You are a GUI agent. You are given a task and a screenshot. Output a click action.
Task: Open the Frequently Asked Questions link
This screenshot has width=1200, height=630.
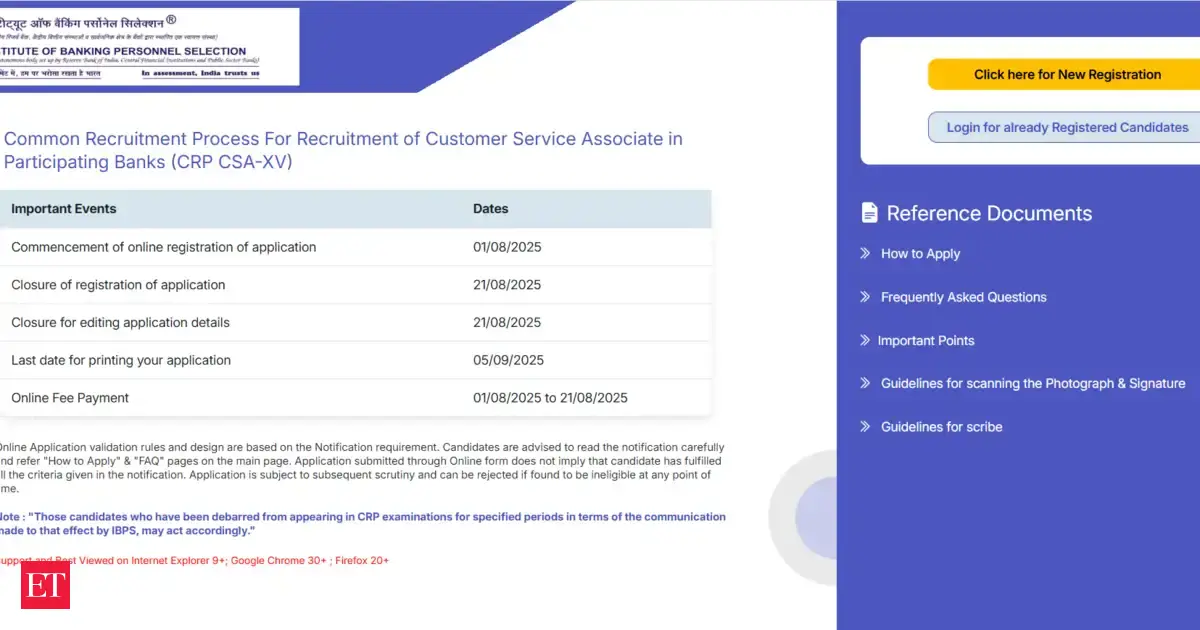click(963, 297)
